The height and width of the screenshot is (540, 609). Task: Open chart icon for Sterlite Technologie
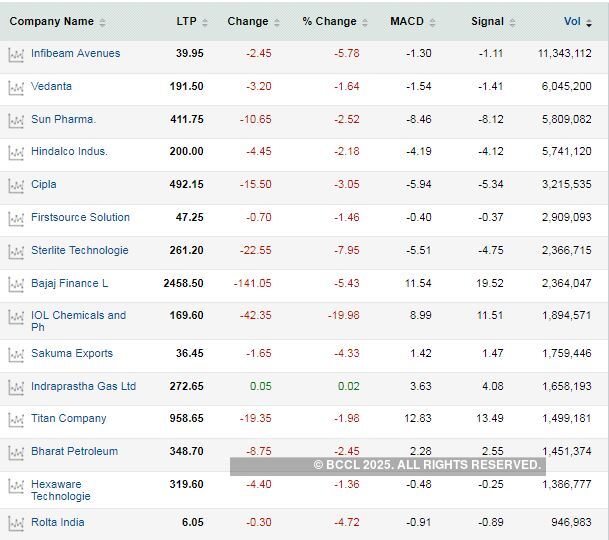pos(16,252)
